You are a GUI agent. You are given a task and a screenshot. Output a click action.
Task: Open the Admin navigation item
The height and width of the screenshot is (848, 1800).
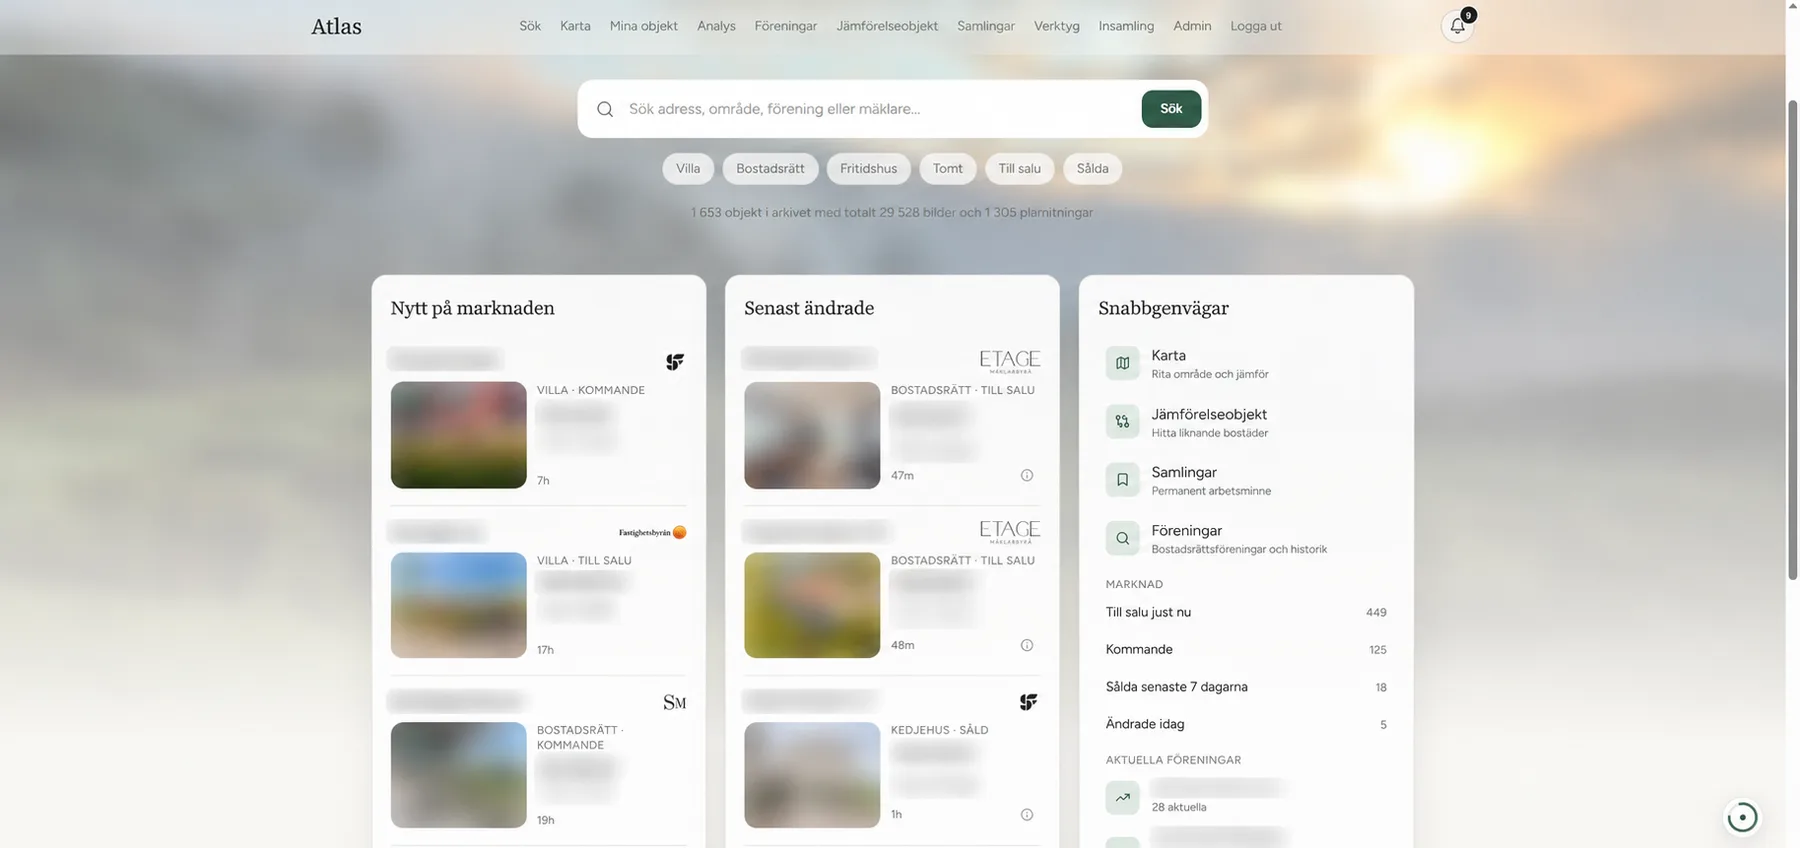1192,26
